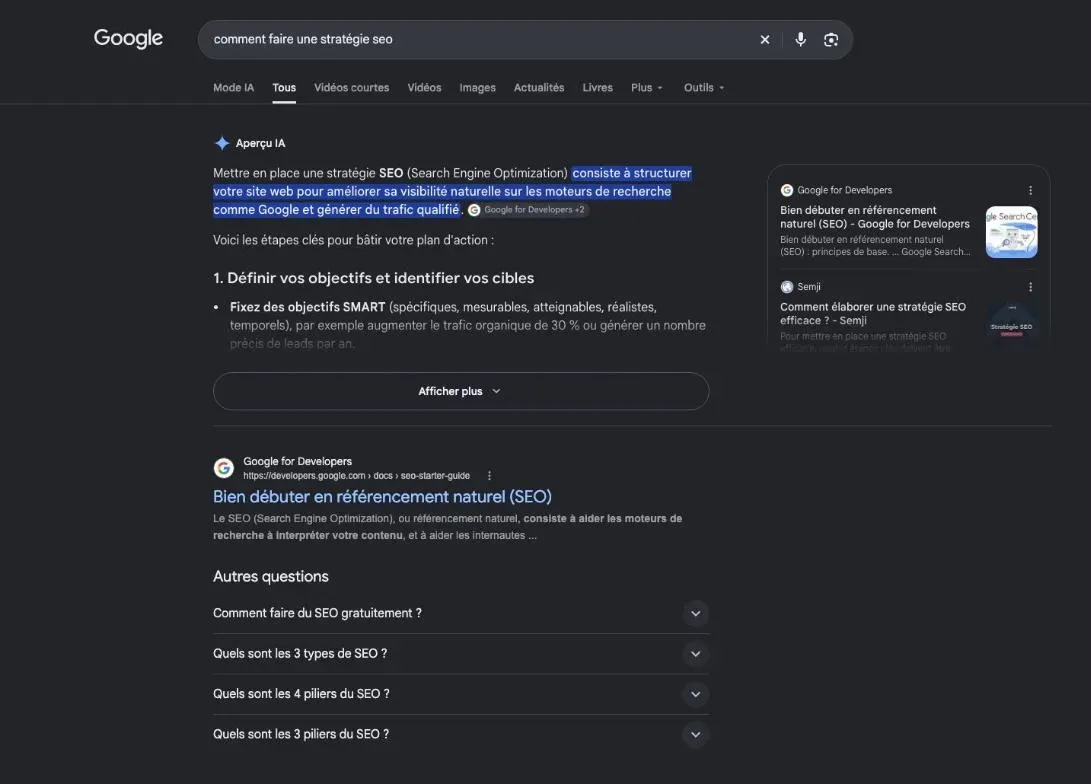Open the Livres tab
Screen dimensions: 1091x784
598,88
